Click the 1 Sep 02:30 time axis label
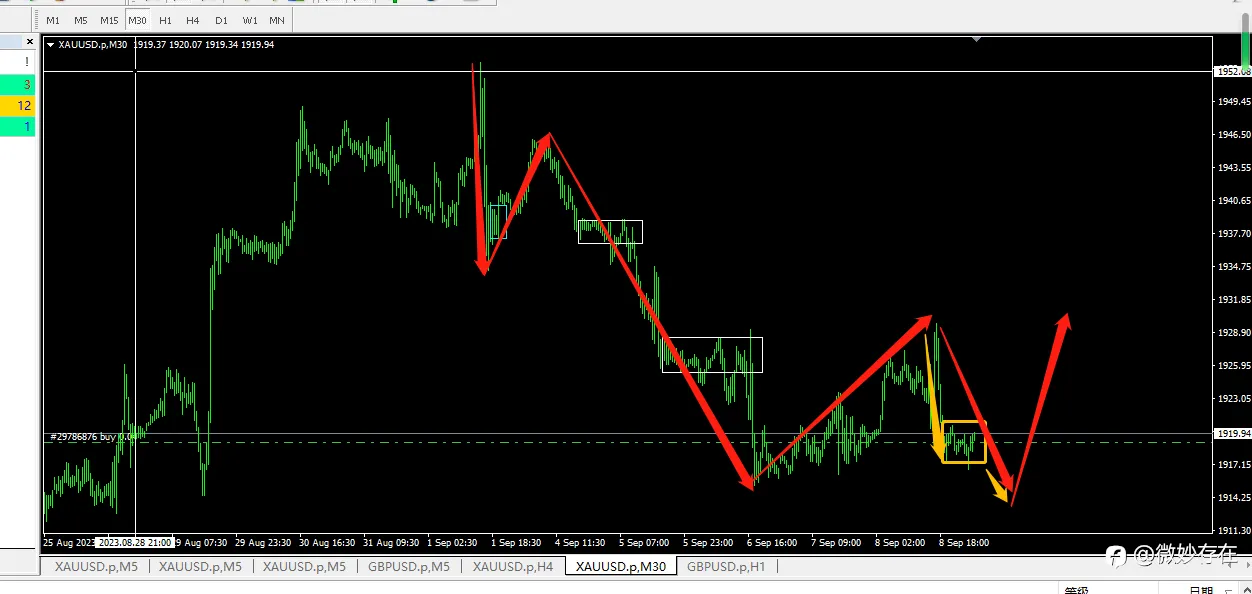1252x594 pixels. point(453,543)
